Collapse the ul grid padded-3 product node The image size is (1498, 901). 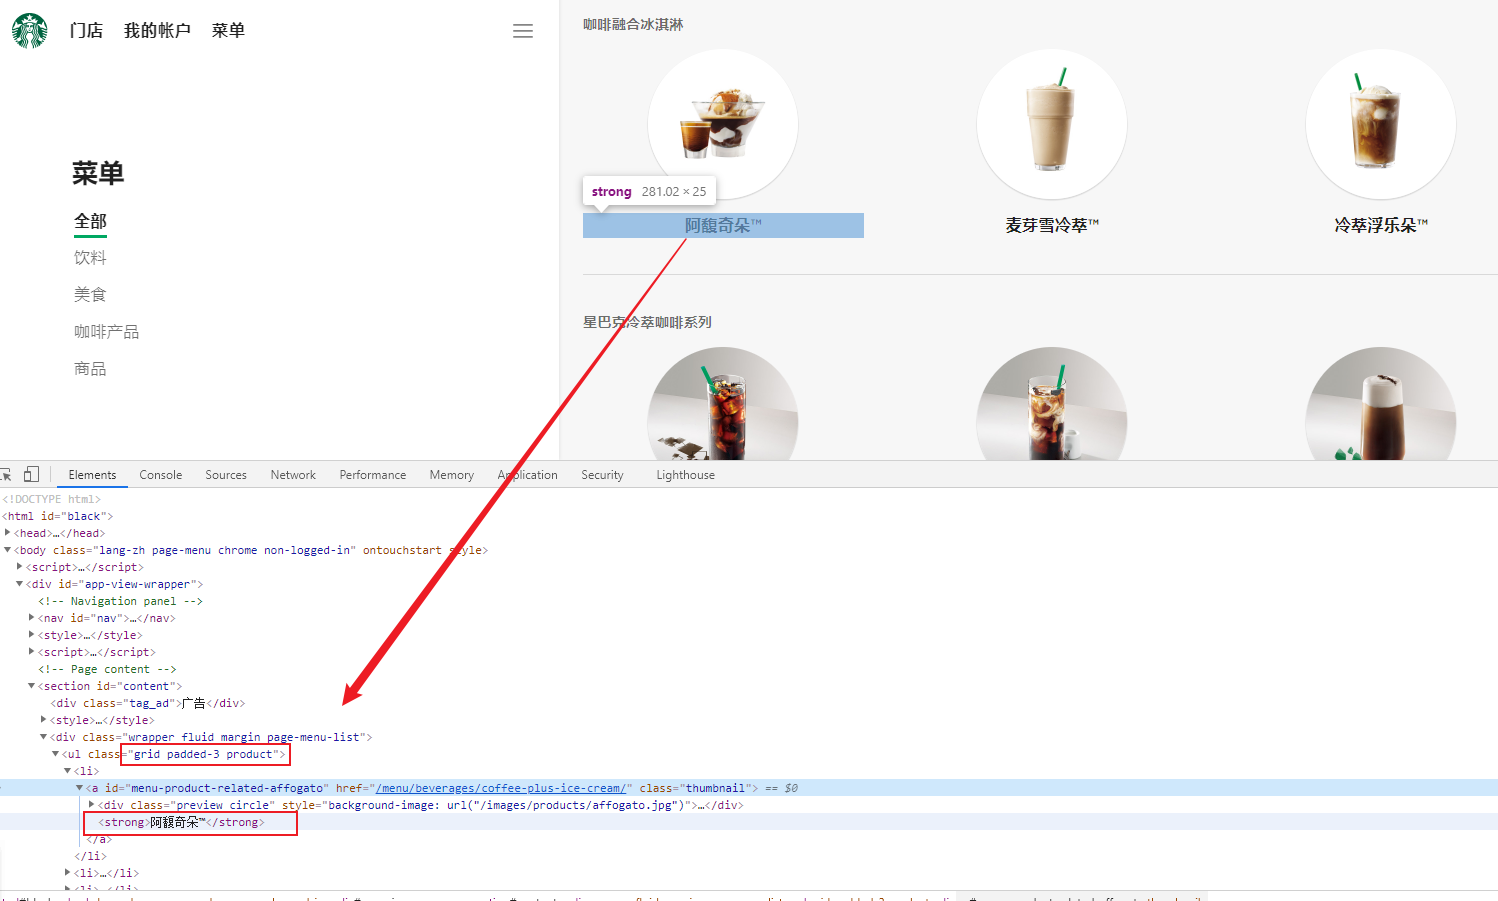[55, 754]
